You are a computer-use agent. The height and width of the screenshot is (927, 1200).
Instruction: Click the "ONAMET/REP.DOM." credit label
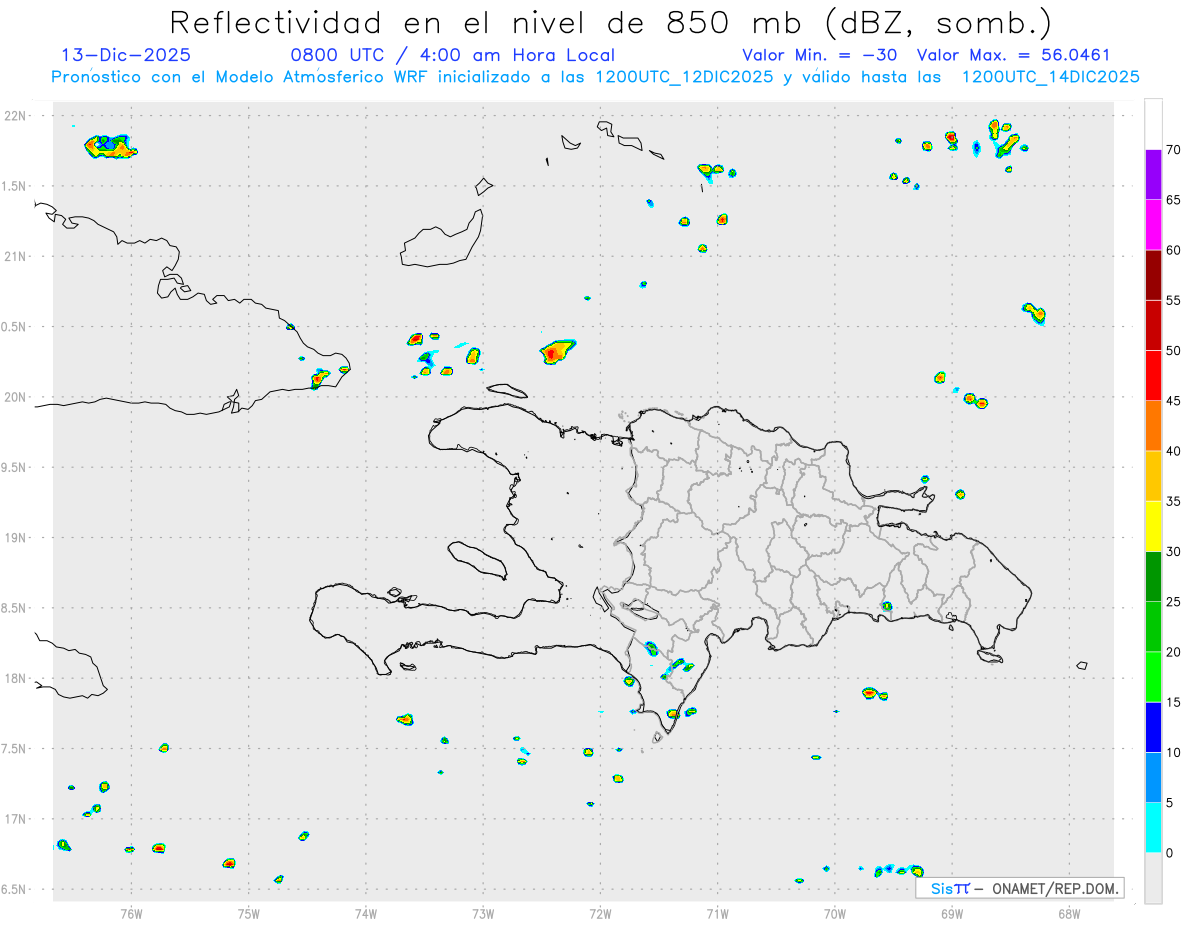(1054, 888)
